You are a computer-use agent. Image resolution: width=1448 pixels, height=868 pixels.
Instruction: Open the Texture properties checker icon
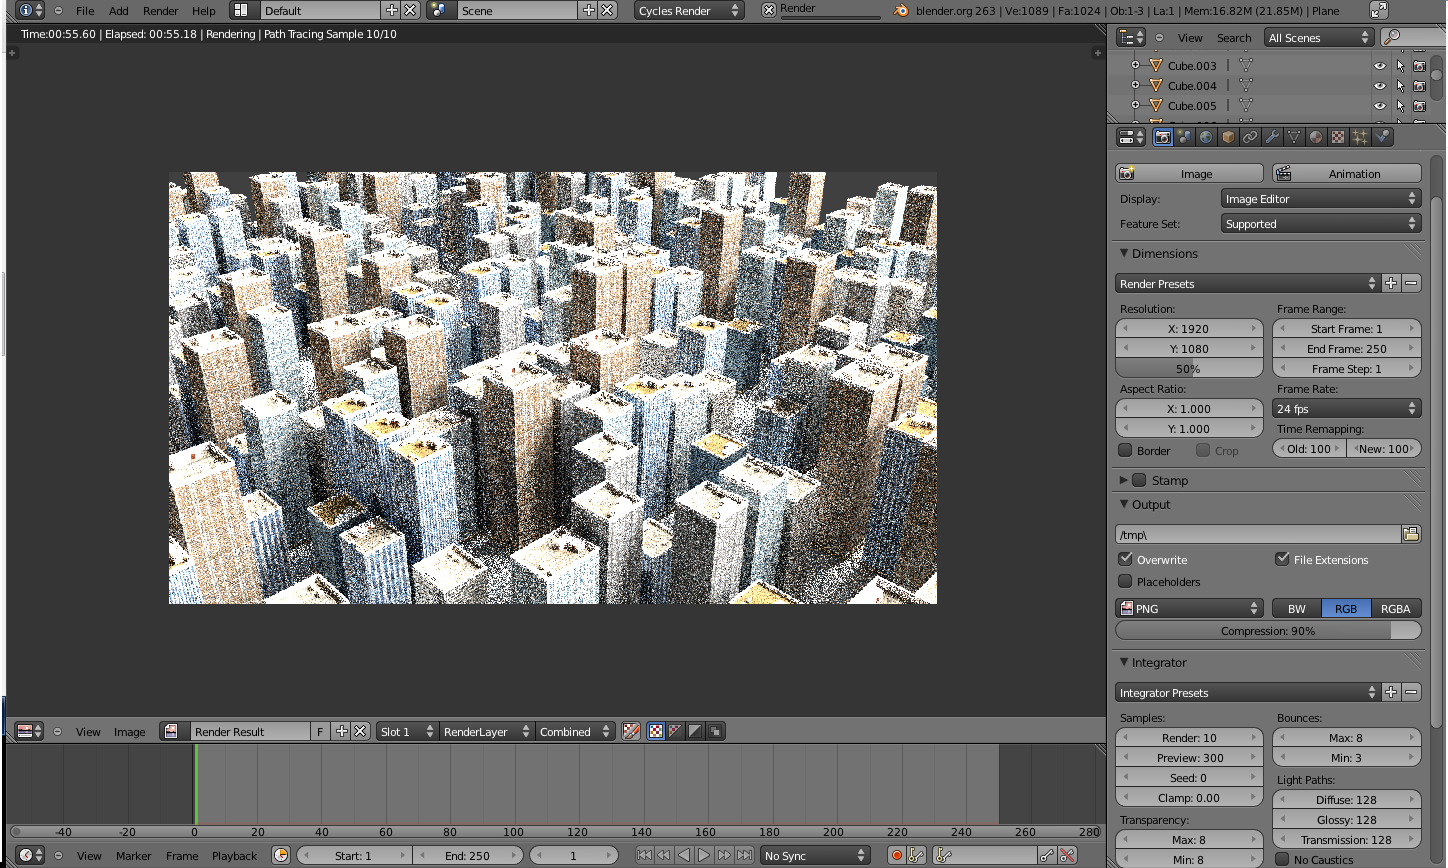click(1338, 137)
